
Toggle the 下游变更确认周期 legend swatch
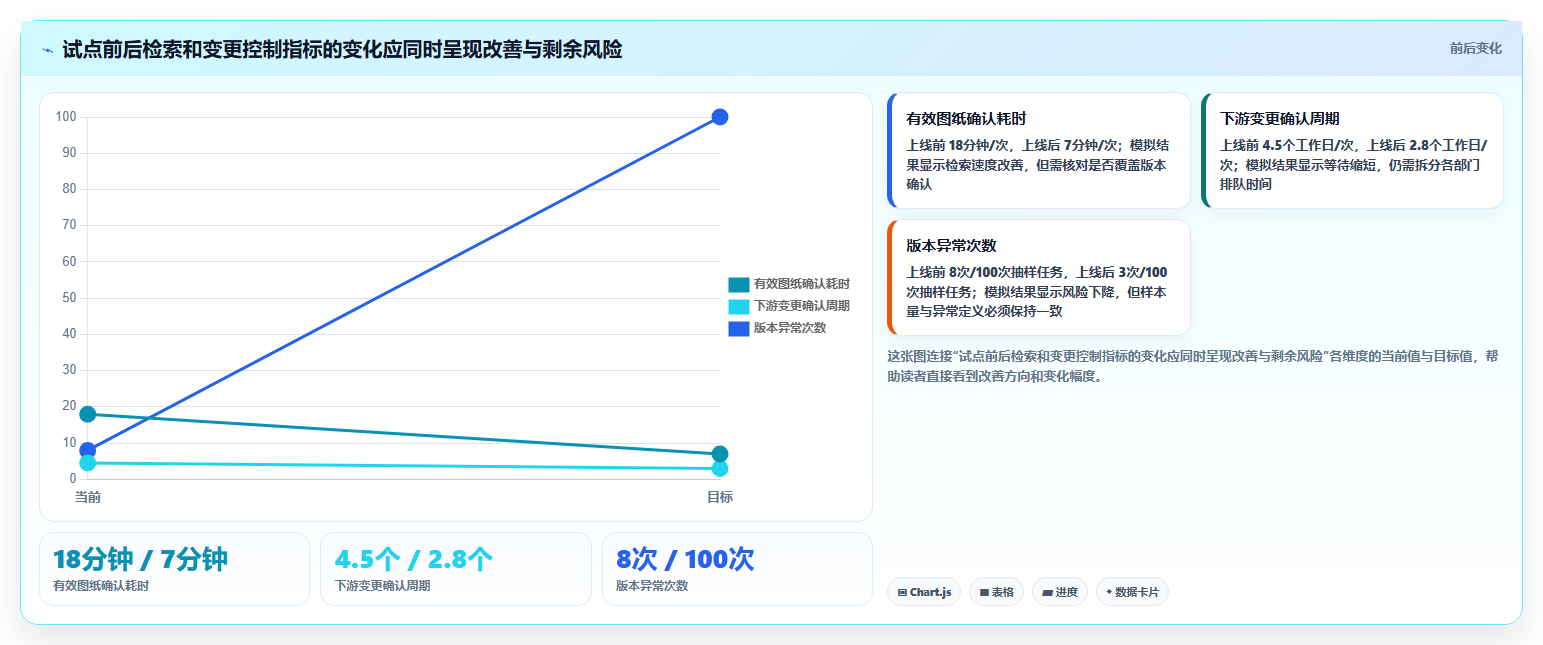point(738,306)
